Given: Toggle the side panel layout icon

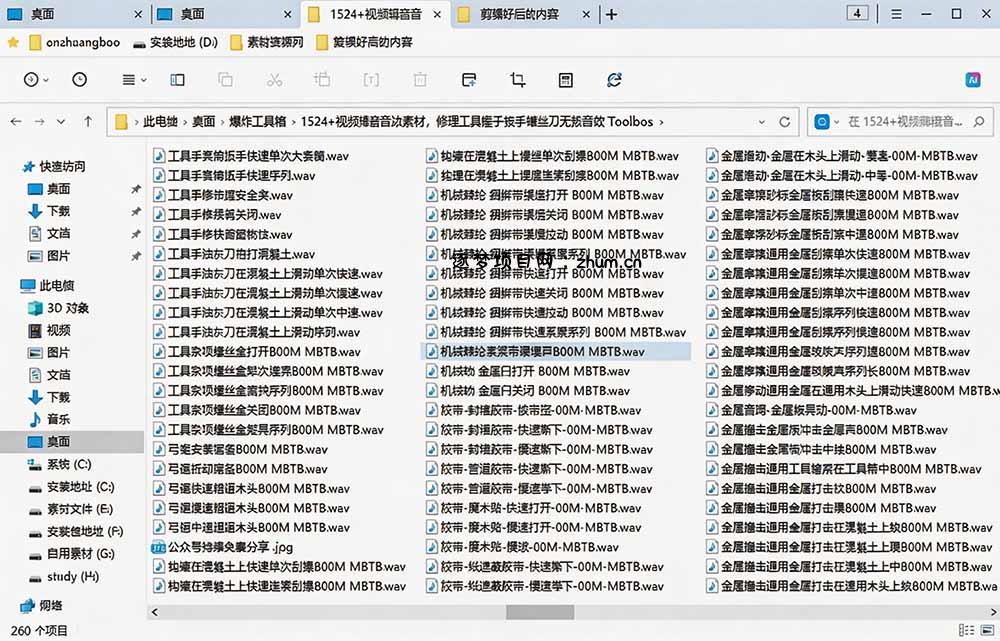Looking at the screenshot, I should tap(177, 80).
